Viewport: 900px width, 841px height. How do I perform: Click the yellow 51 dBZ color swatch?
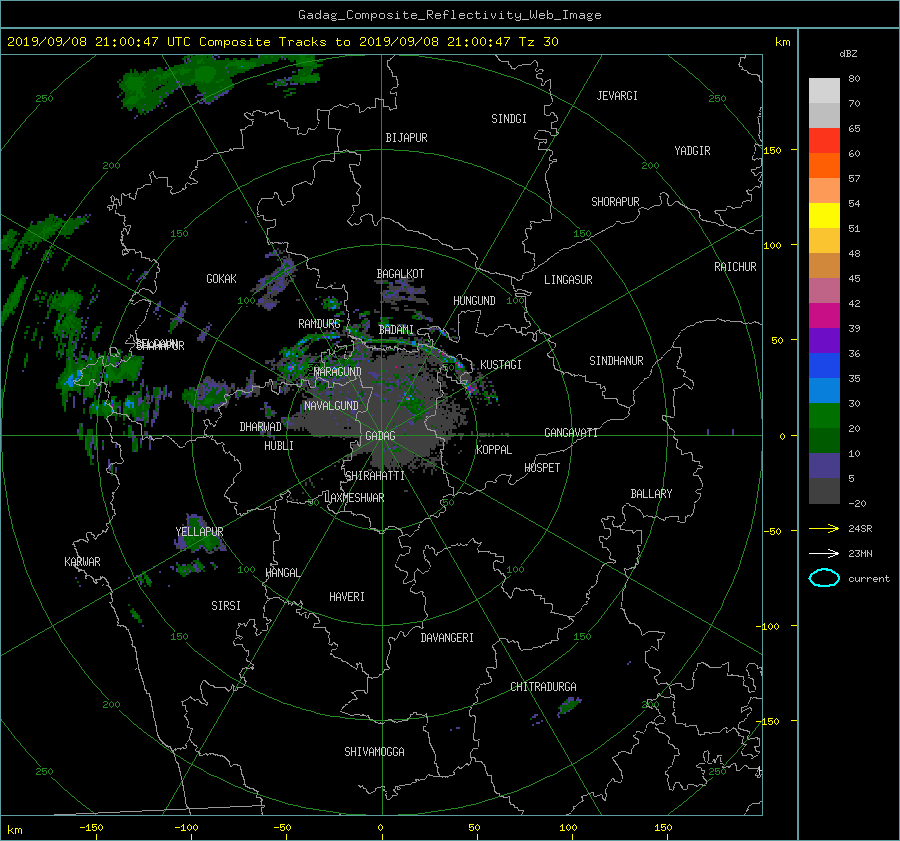[x=824, y=216]
